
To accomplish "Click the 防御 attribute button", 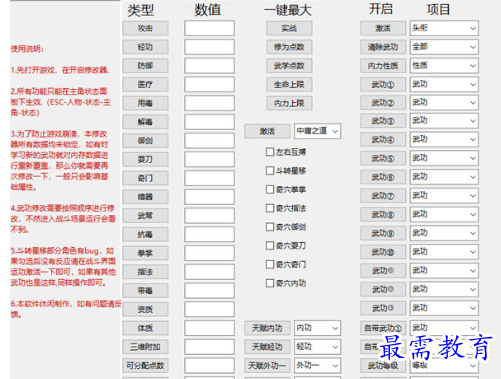I will point(145,66).
